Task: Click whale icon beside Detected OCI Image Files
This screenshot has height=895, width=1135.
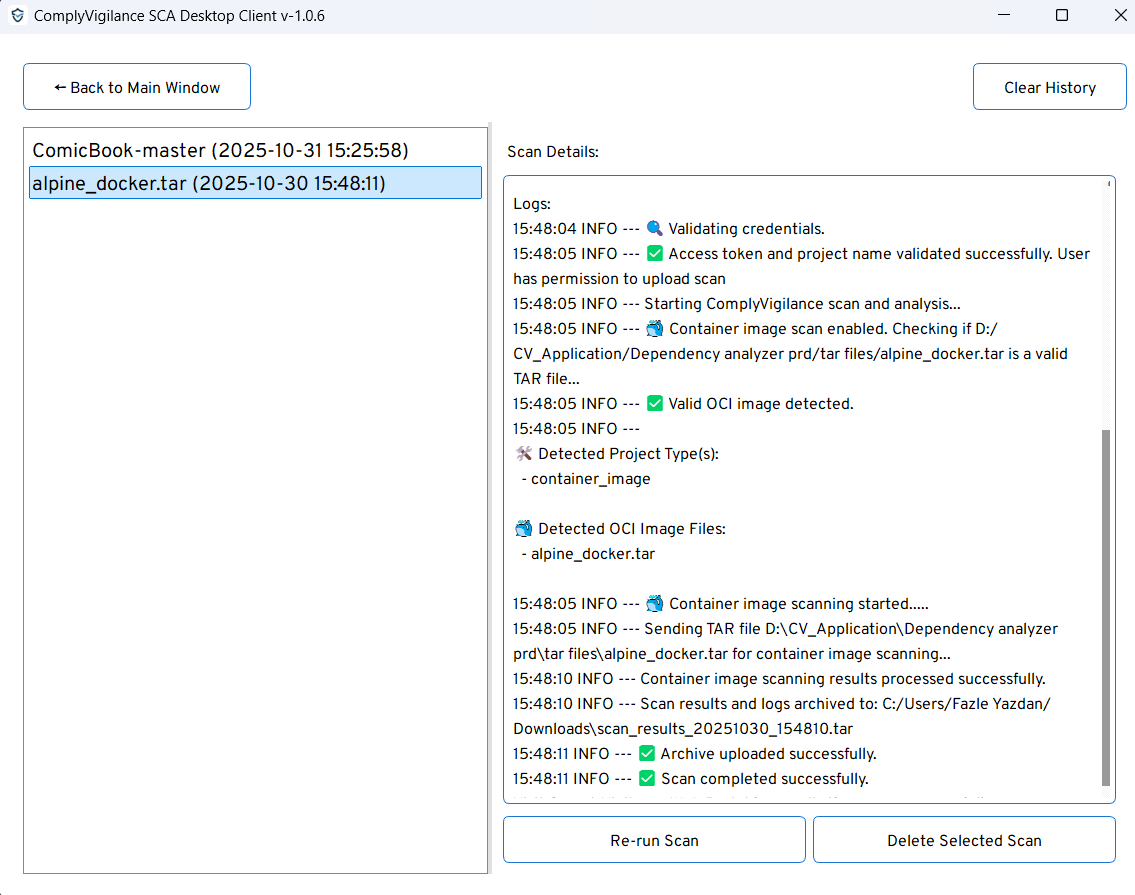Action: click(x=523, y=529)
